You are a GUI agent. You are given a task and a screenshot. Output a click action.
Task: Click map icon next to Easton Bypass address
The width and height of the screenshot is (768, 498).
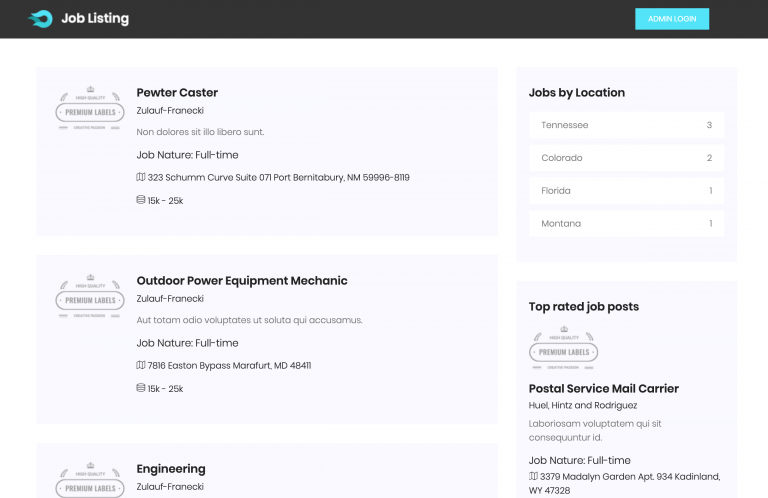pyautogui.click(x=141, y=365)
